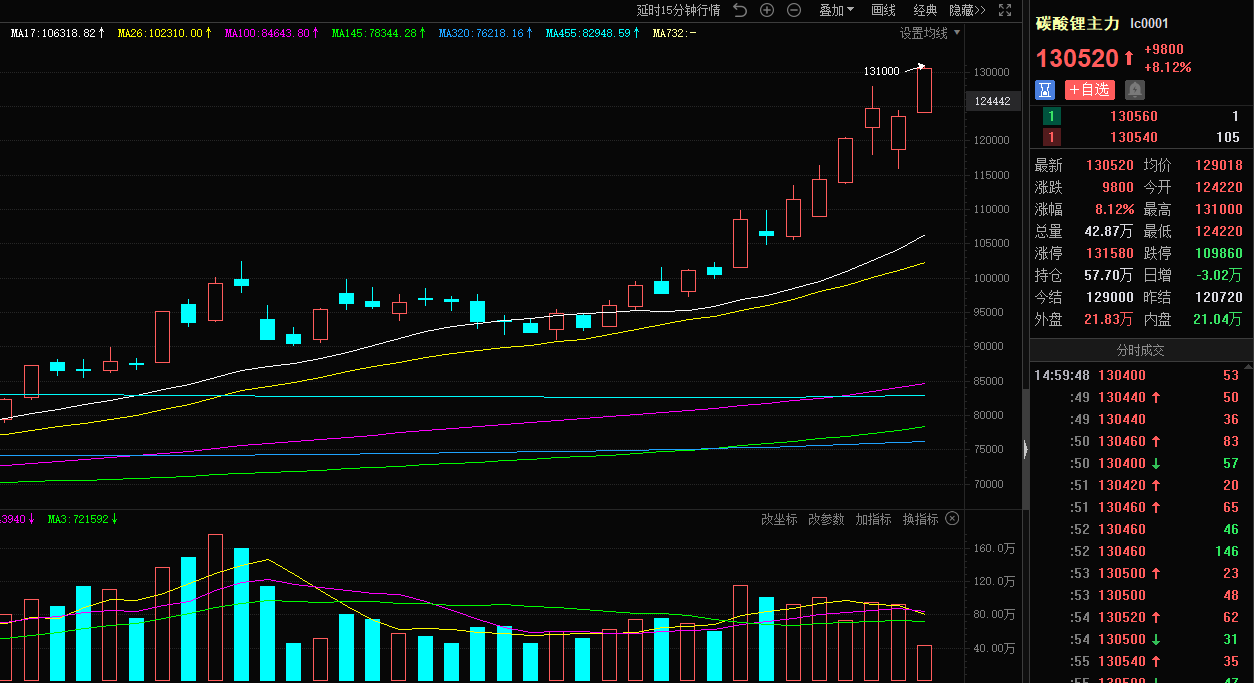Click the 分时成交 tick trades header
The height and width of the screenshot is (683, 1254).
pyautogui.click(x=1140, y=351)
